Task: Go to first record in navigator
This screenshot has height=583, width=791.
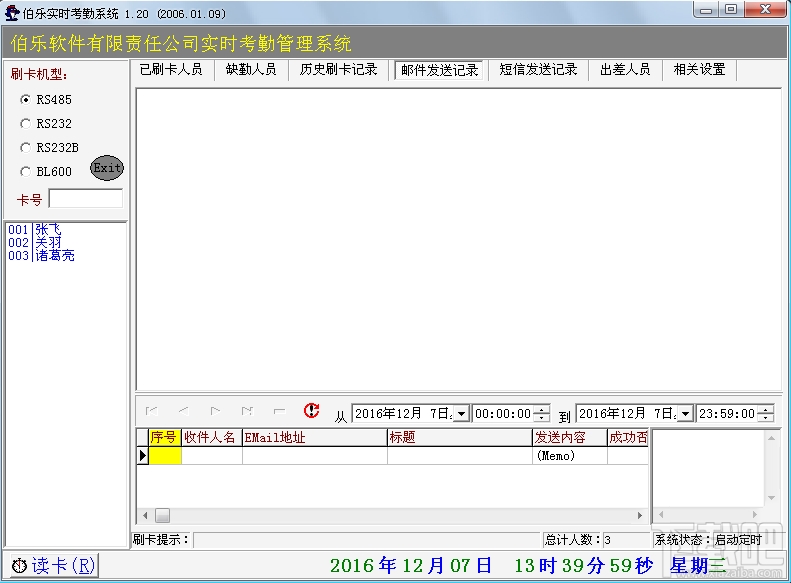Action: [x=151, y=411]
